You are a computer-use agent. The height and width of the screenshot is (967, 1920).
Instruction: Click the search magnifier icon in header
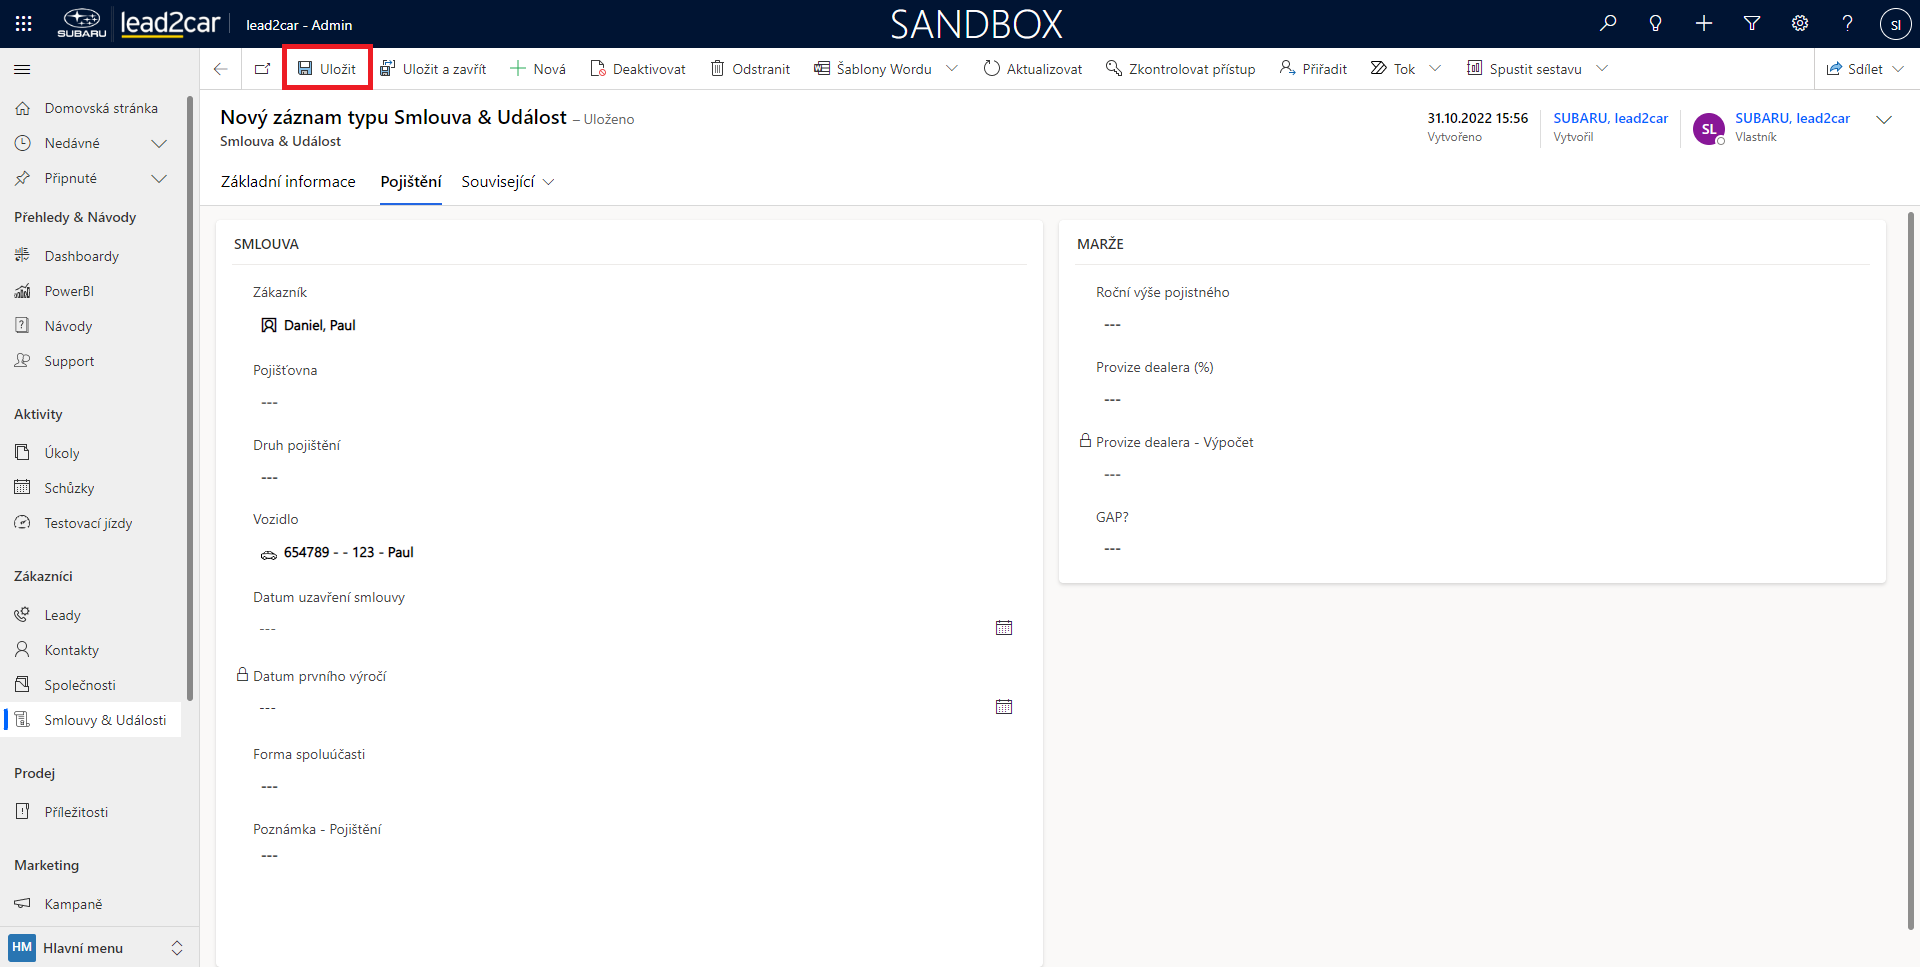[x=1608, y=24]
